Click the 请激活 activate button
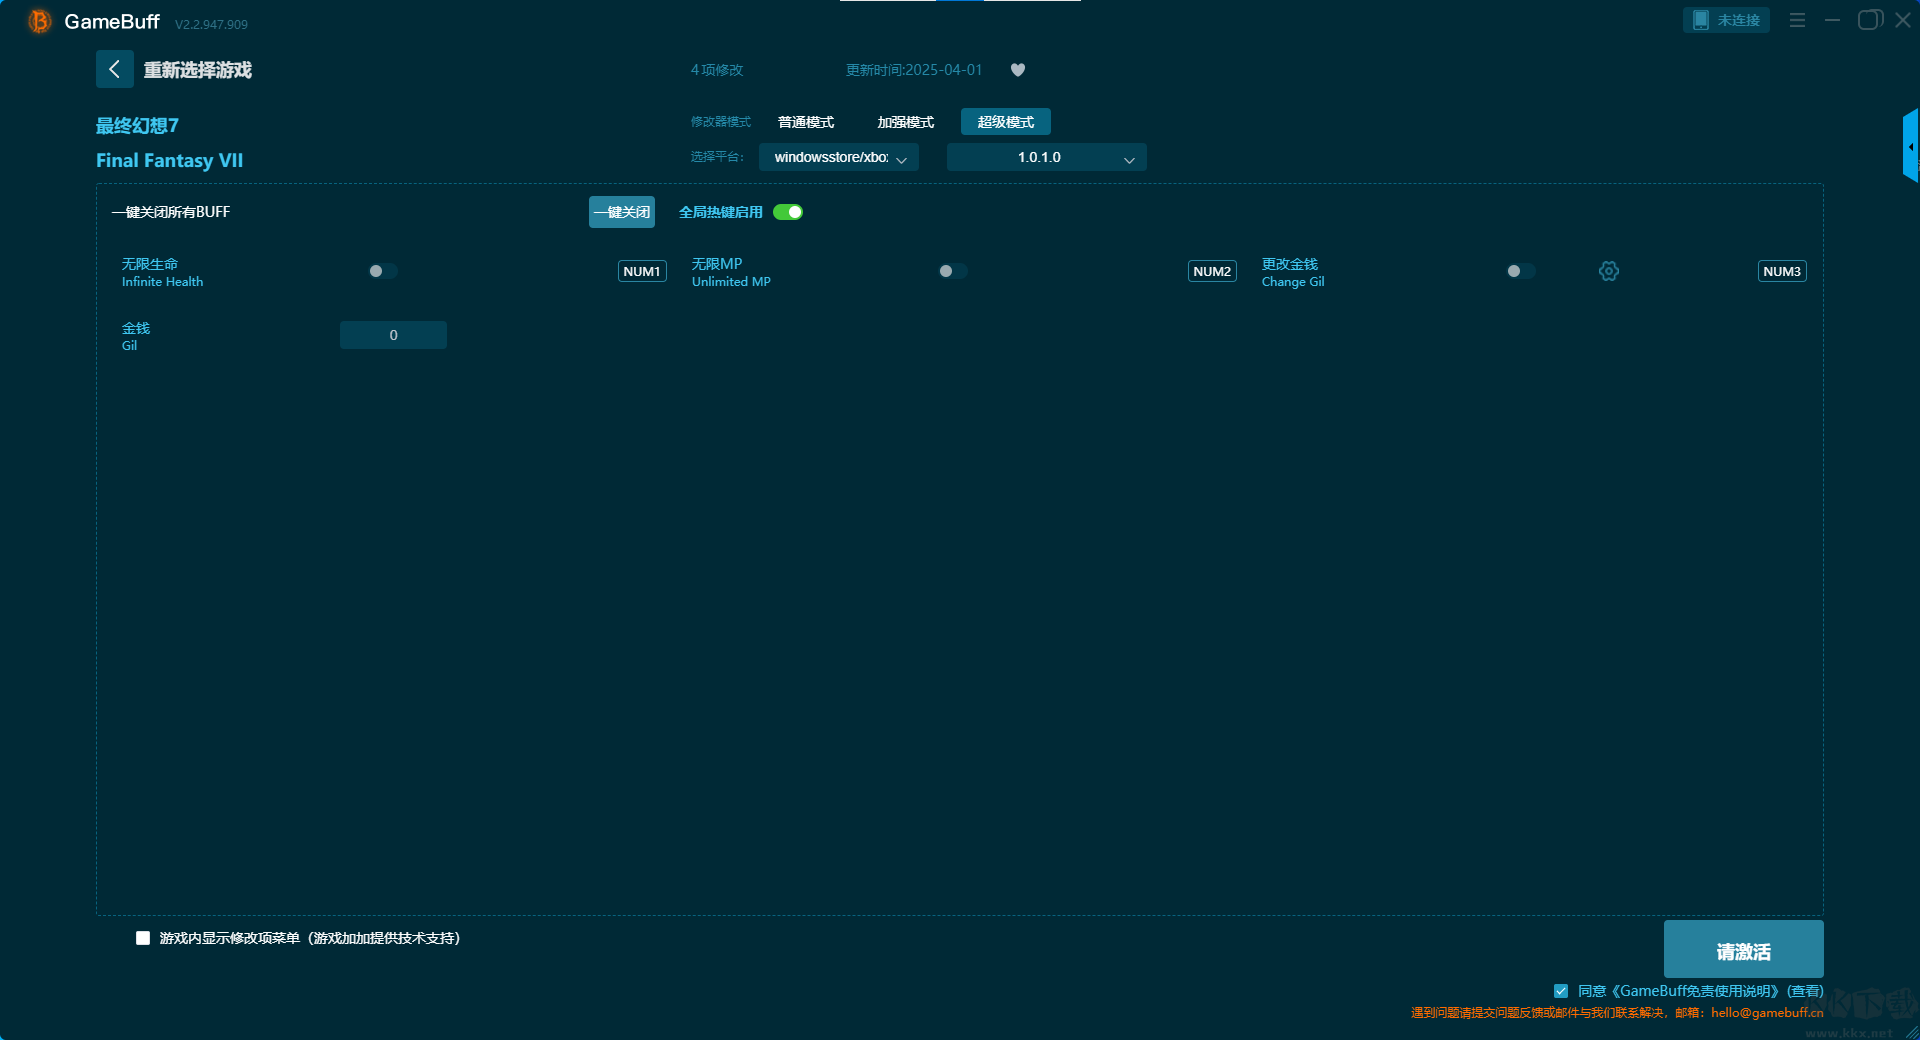 (1743, 950)
